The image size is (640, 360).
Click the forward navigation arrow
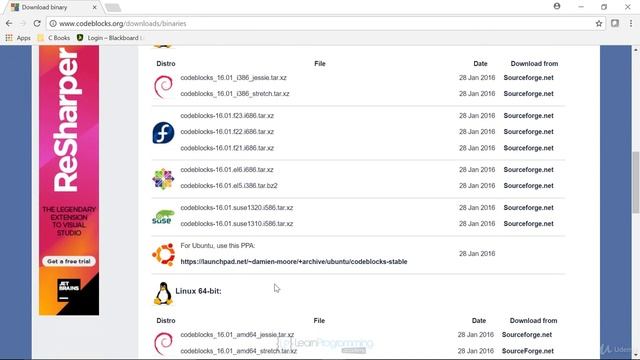point(23,24)
